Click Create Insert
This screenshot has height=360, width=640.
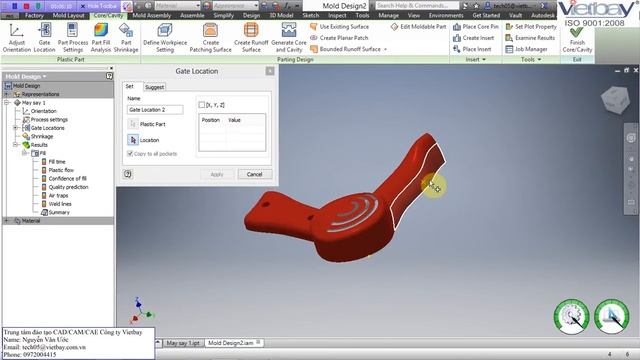[473, 38]
